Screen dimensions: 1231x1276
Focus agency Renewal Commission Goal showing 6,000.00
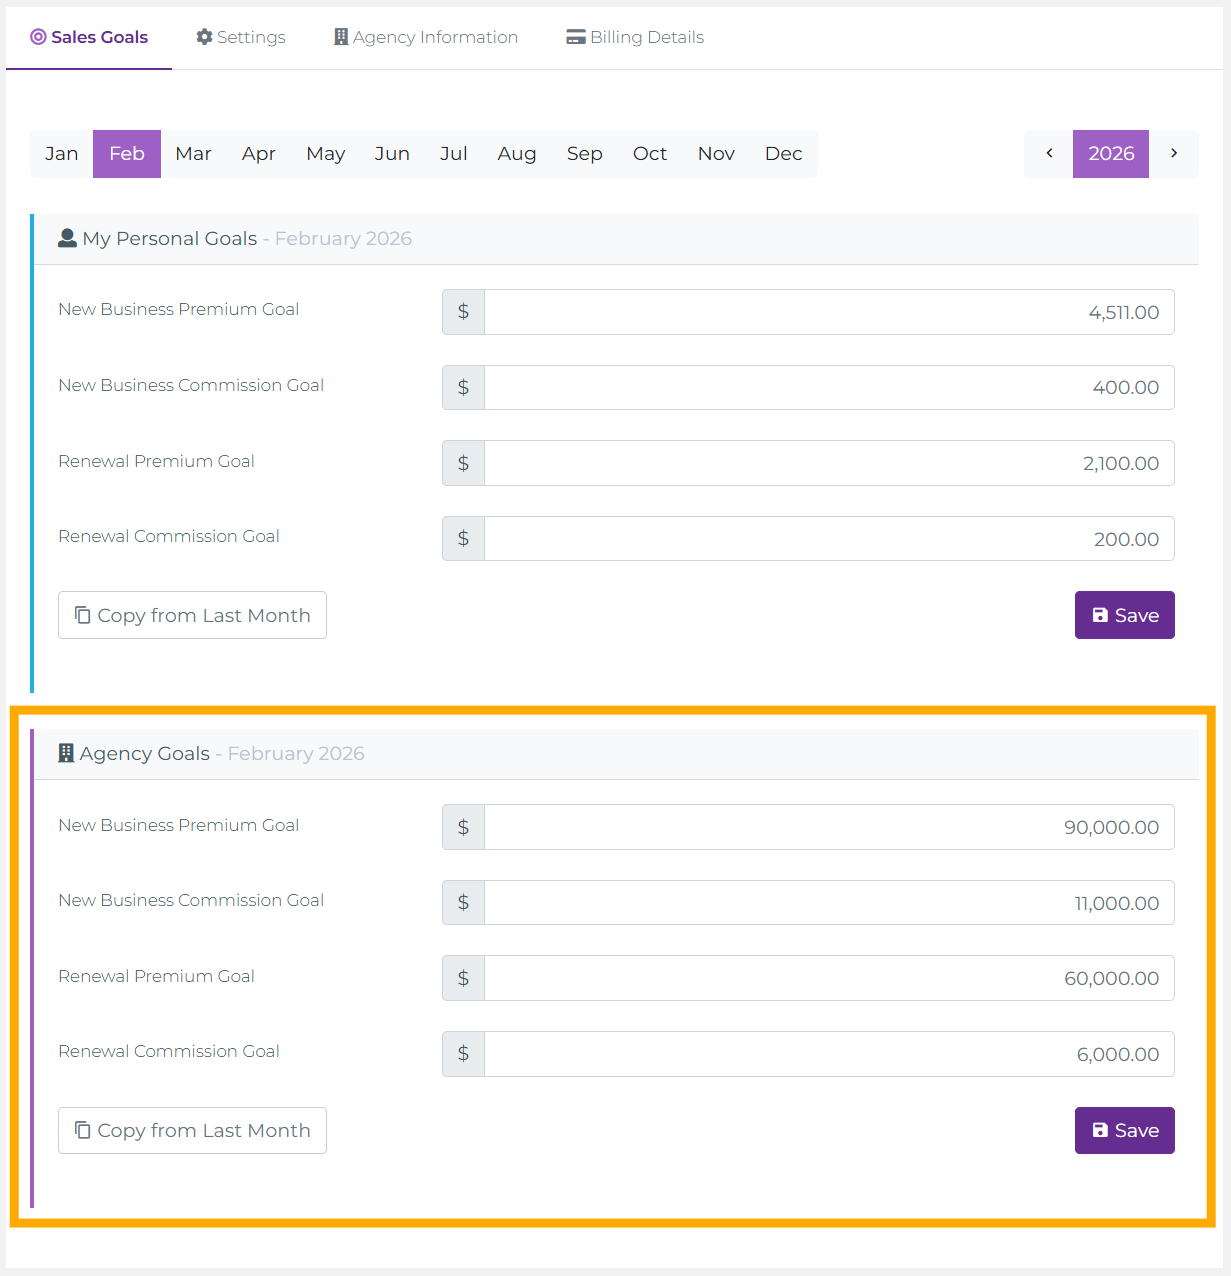pyautogui.click(x=828, y=1054)
